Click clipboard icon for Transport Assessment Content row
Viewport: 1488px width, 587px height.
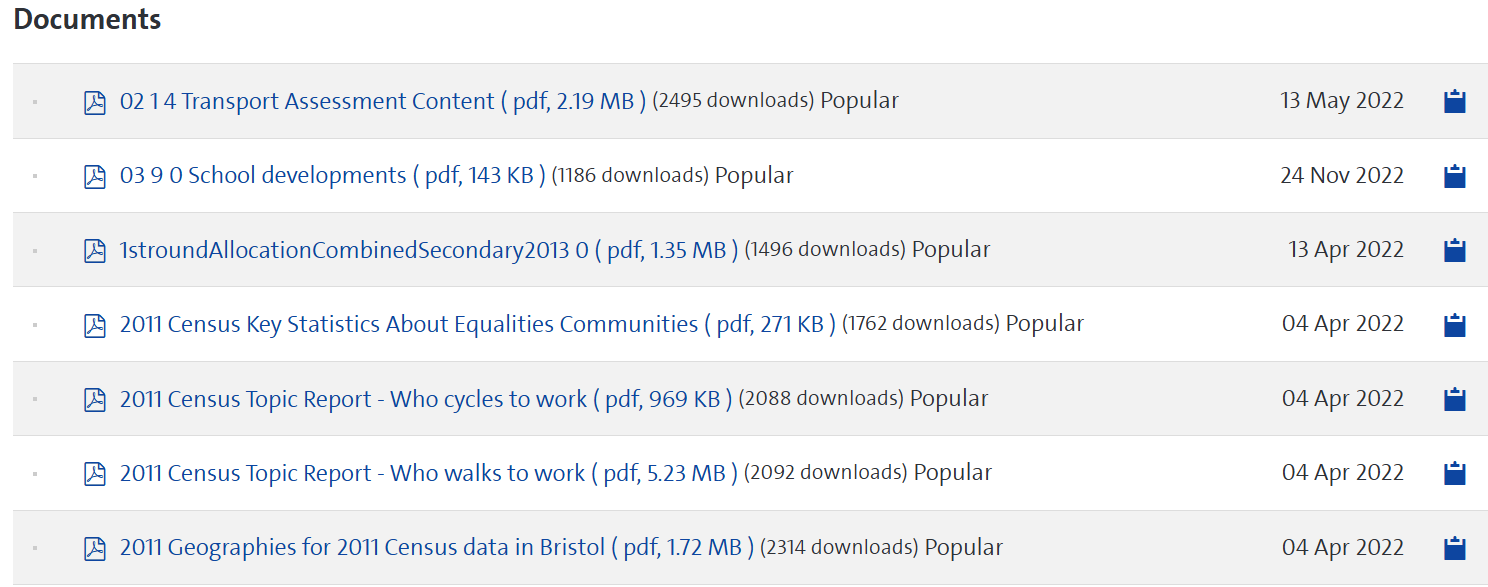point(1455,101)
